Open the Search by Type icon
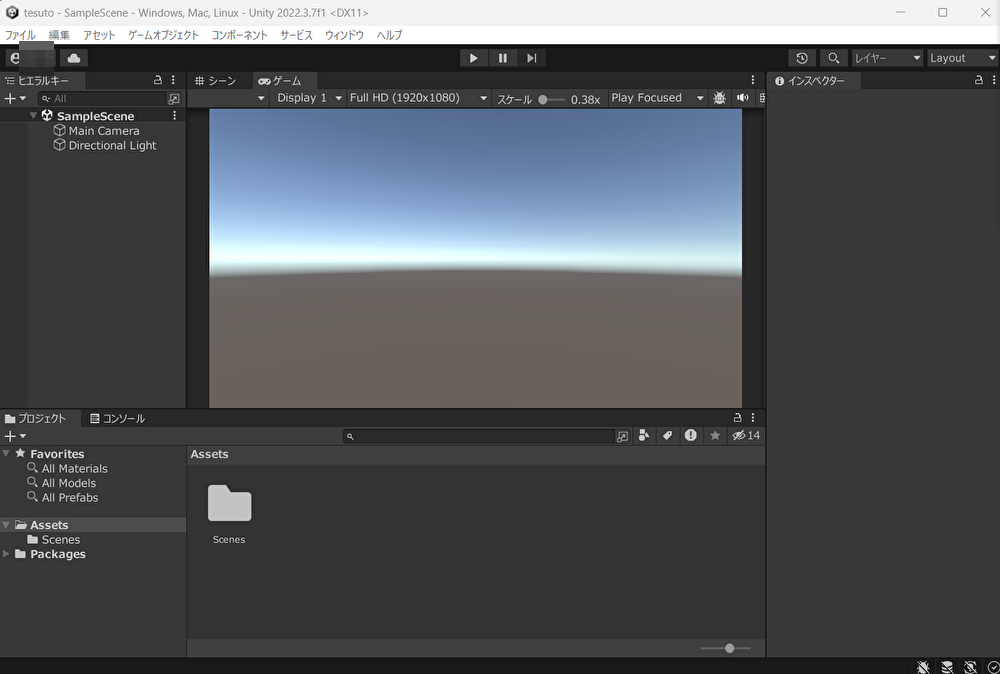 pyautogui.click(x=644, y=436)
